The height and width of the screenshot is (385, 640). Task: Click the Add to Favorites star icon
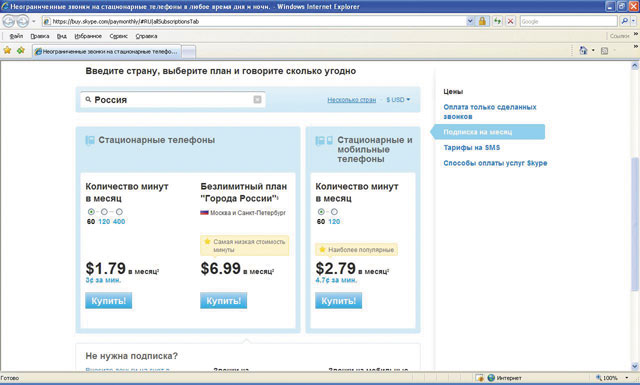[x=21, y=50]
